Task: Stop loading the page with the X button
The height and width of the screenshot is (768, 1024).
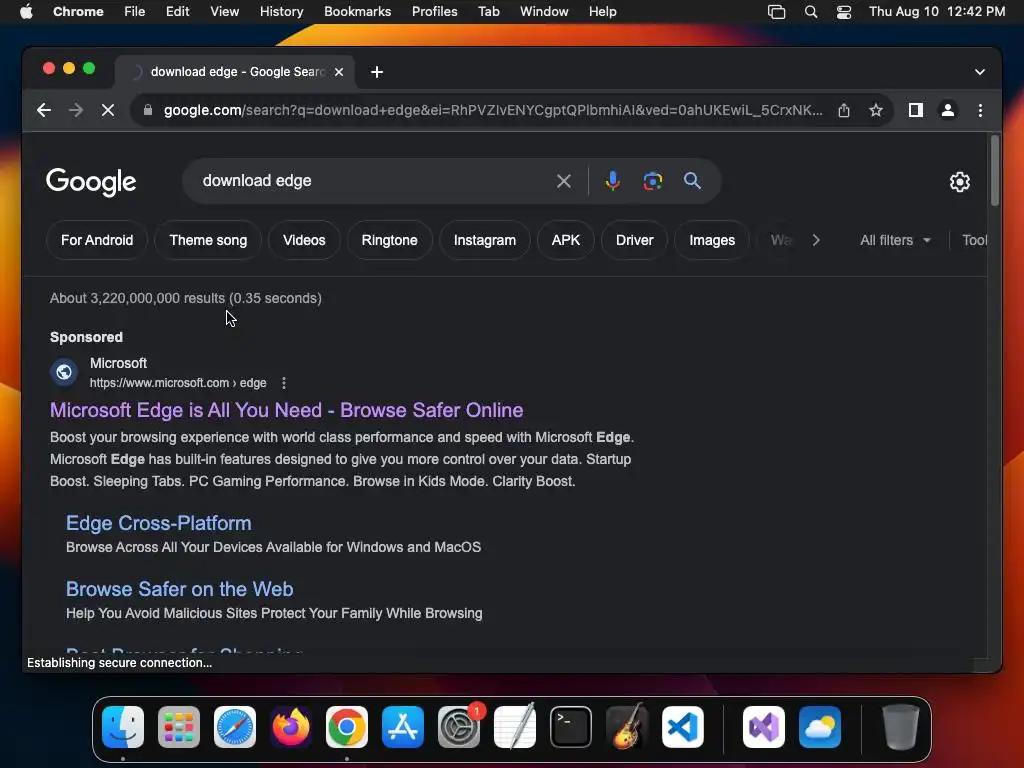Action: (108, 110)
